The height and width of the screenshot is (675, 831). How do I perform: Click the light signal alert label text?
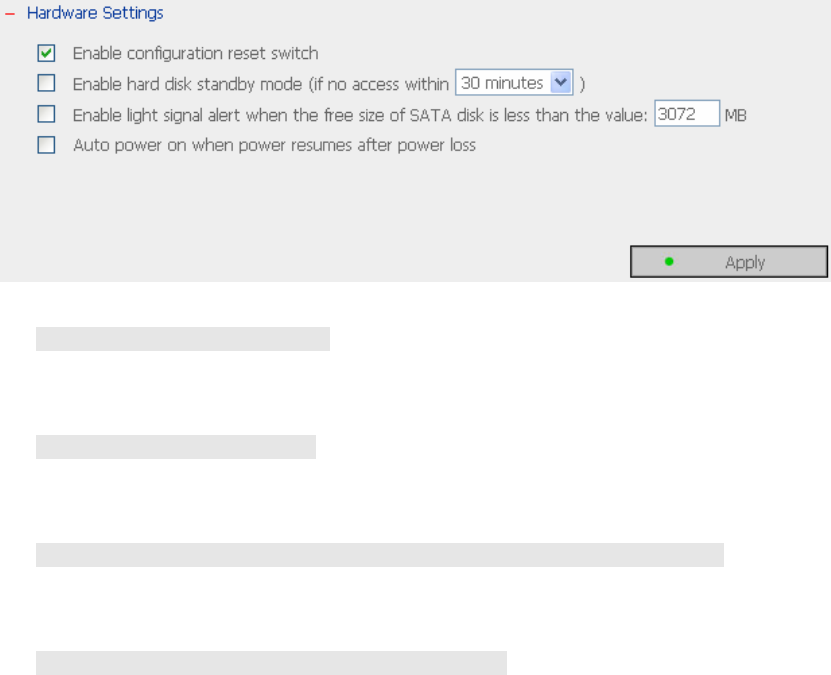click(x=360, y=115)
